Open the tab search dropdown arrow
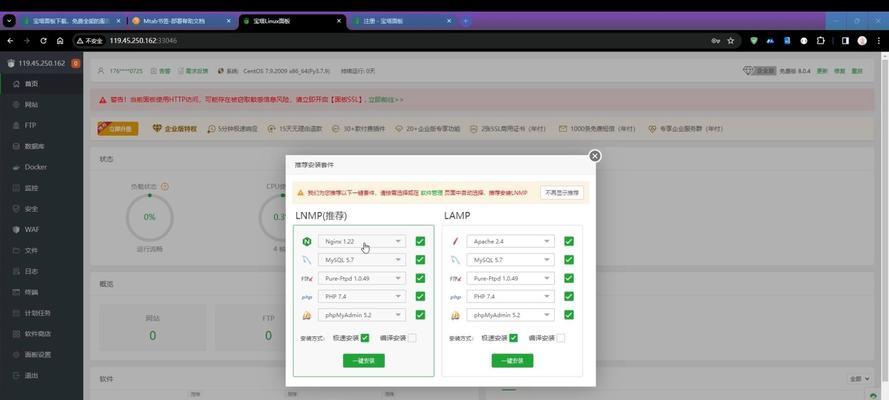 (9, 21)
